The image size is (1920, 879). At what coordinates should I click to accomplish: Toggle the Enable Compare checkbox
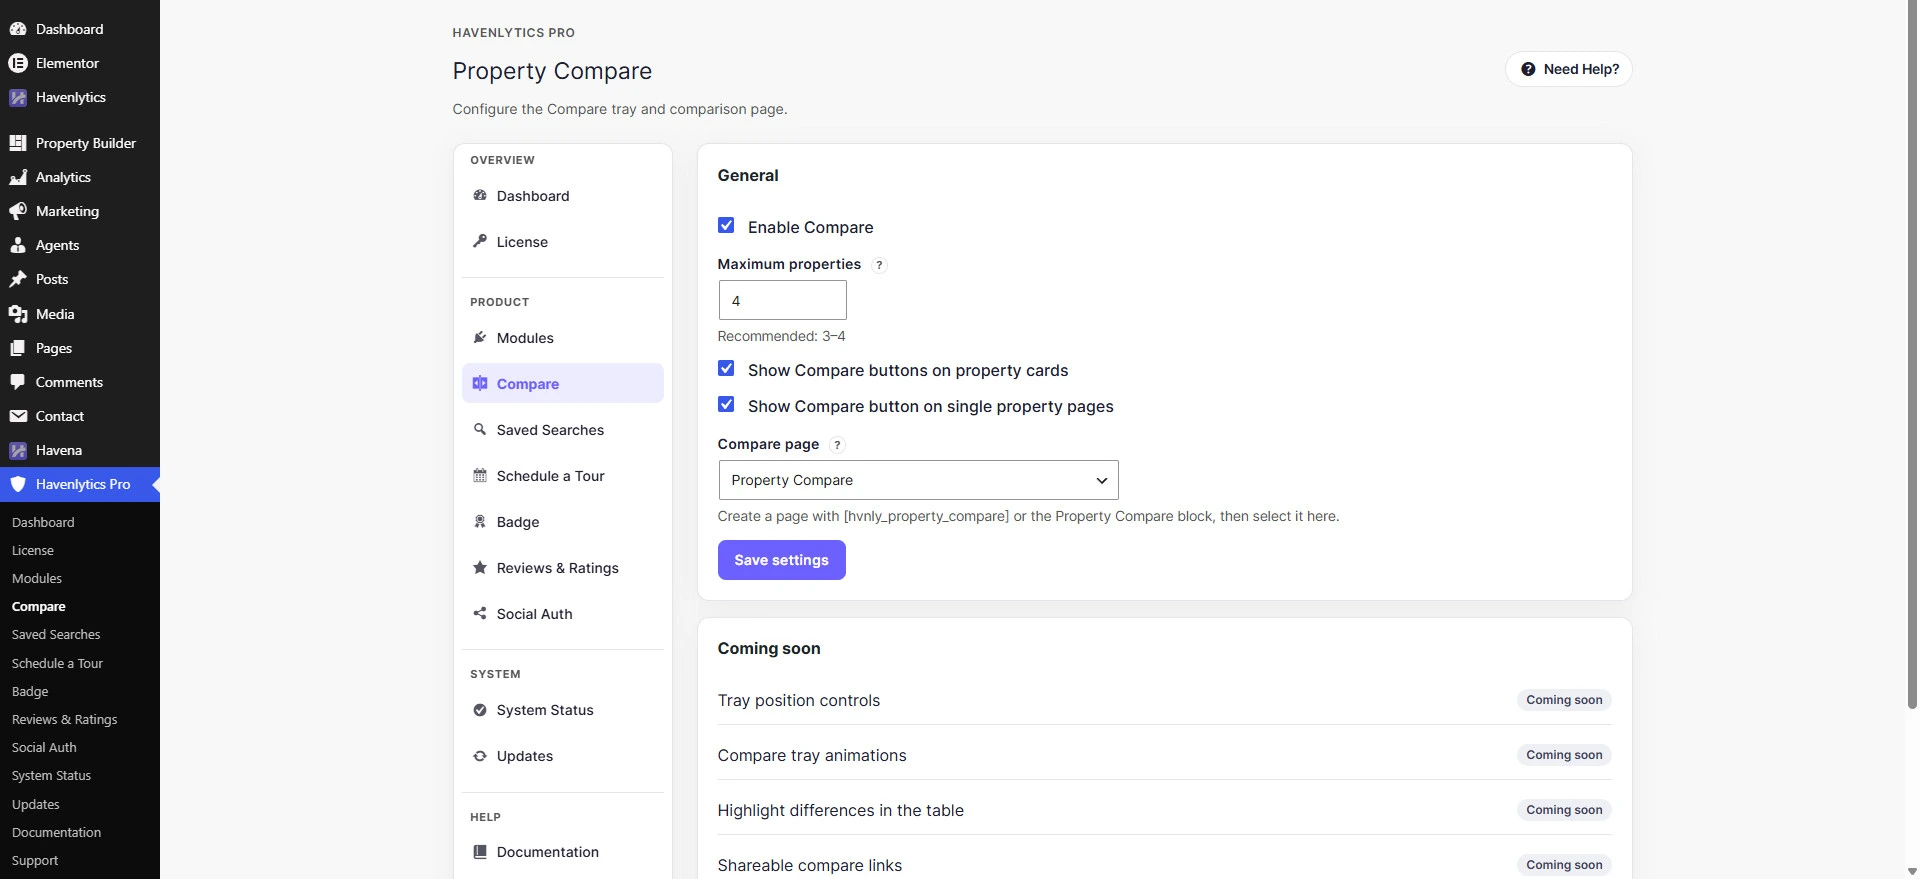click(726, 226)
